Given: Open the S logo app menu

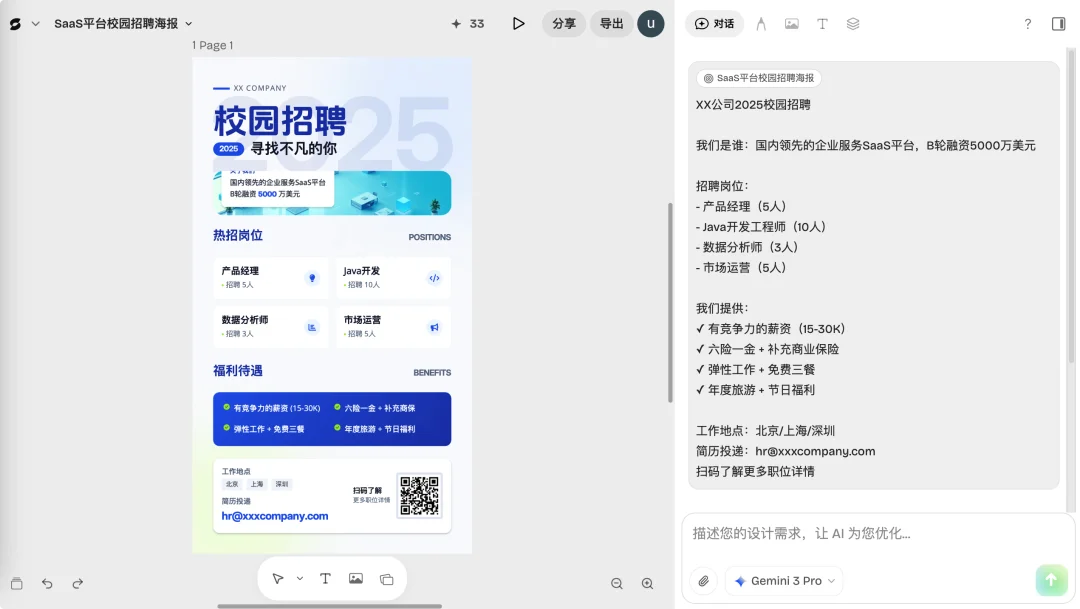Looking at the screenshot, I should [x=15, y=22].
